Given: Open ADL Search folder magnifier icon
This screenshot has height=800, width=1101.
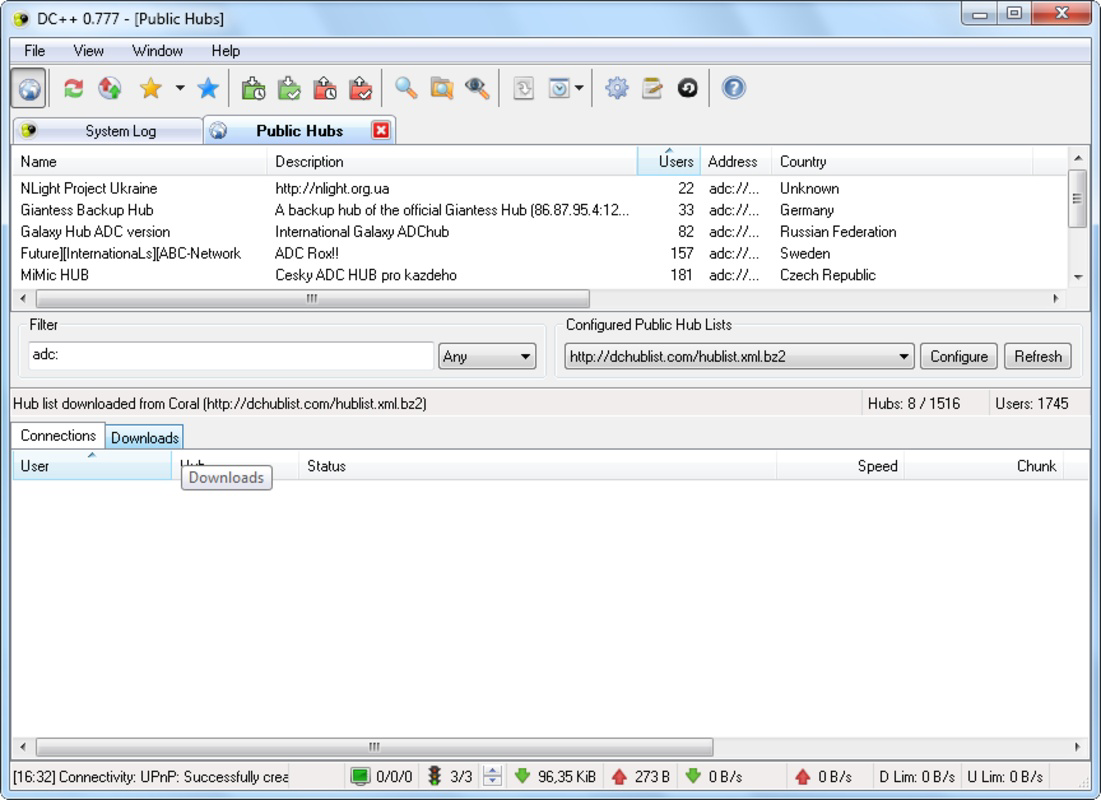Looking at the screenshot, I should coord(442,88).
